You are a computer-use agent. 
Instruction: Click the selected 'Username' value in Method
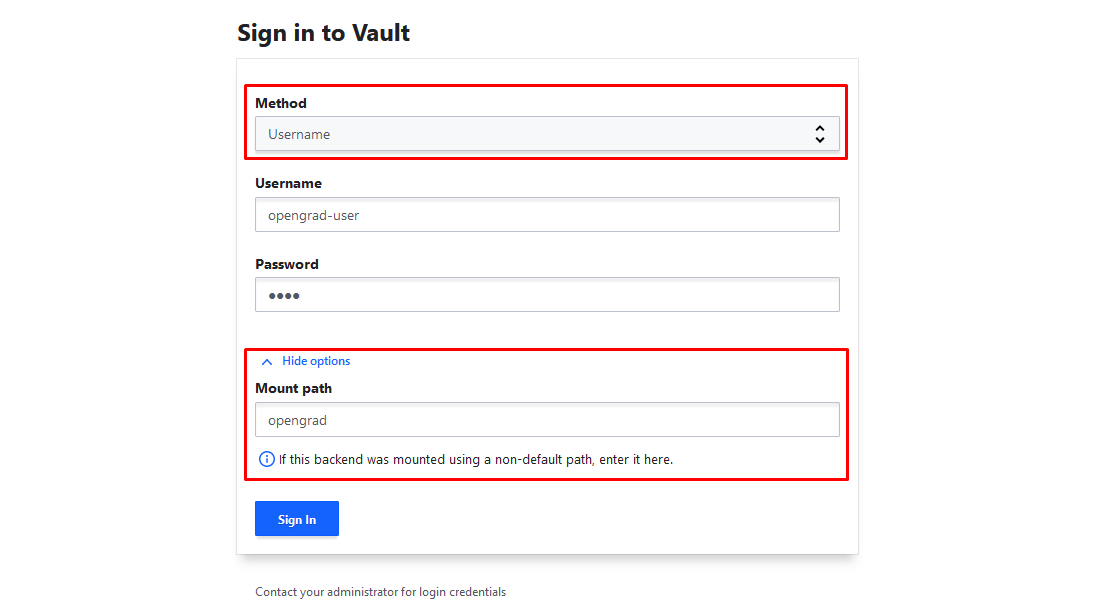(299, 134)
